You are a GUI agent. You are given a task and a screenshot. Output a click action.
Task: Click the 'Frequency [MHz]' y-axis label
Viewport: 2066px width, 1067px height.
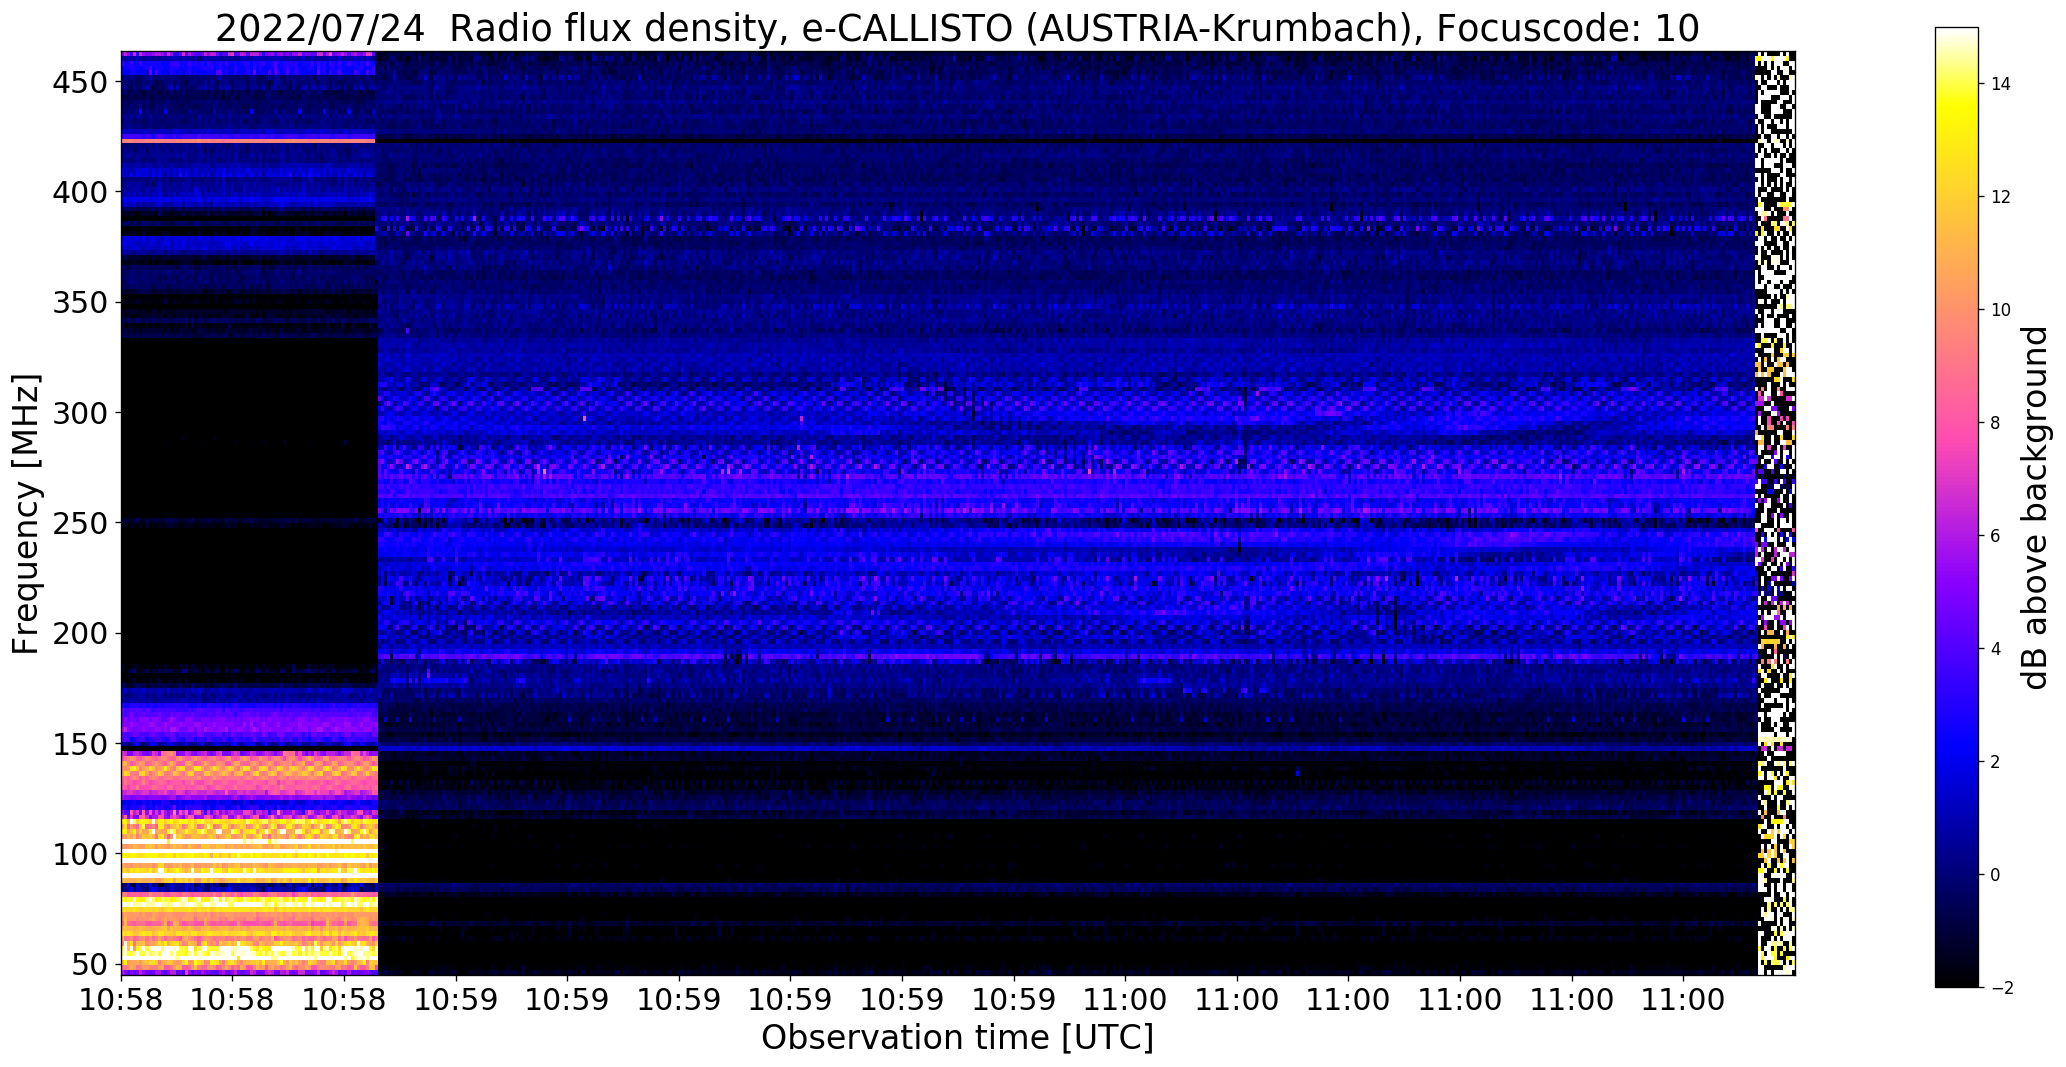[x=27, y=514]
